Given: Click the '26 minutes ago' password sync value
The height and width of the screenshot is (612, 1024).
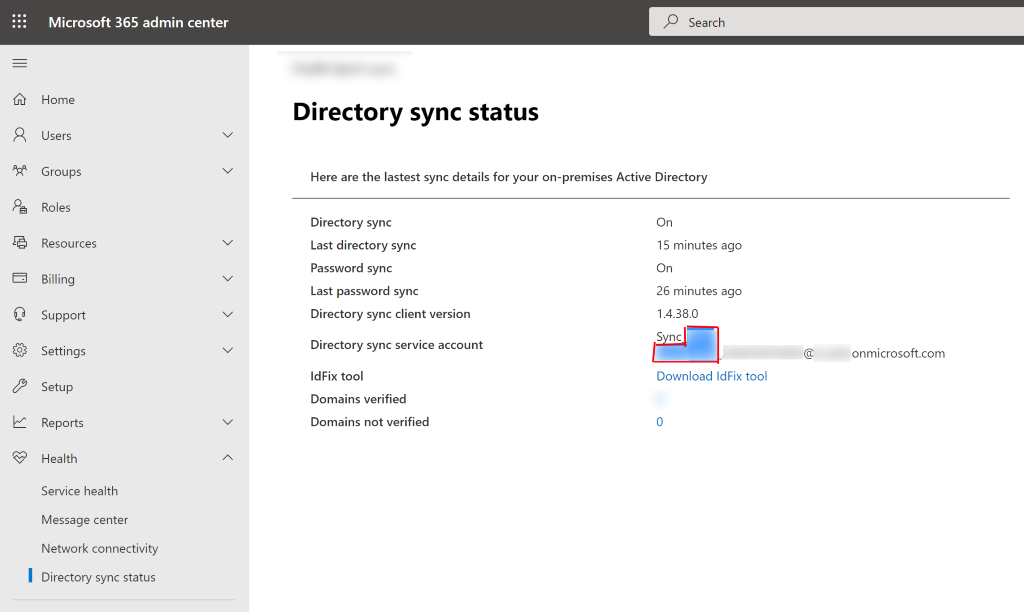Looking at the screenshot, I should [699, 291].
